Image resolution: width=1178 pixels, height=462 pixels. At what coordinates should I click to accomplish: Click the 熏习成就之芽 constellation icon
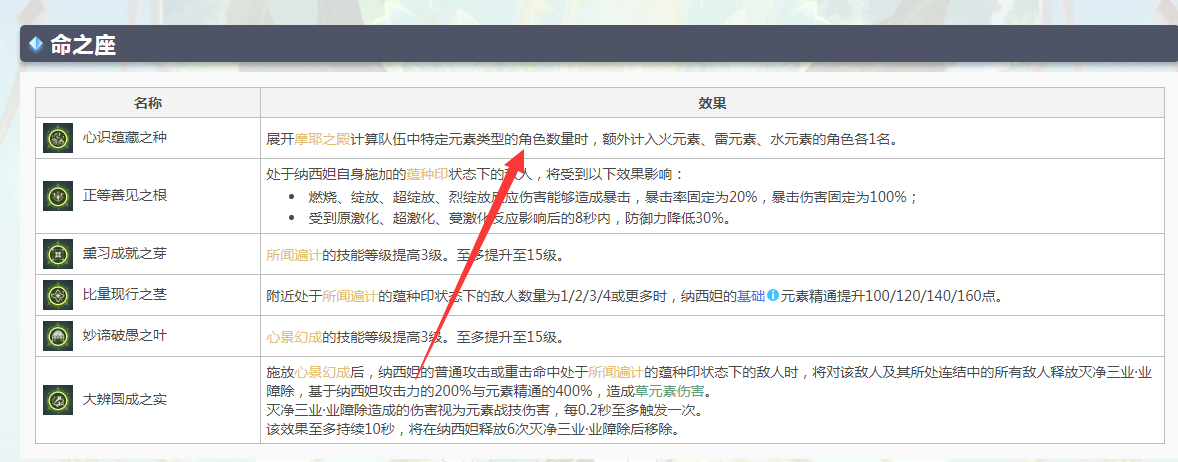tap(58, 254)
